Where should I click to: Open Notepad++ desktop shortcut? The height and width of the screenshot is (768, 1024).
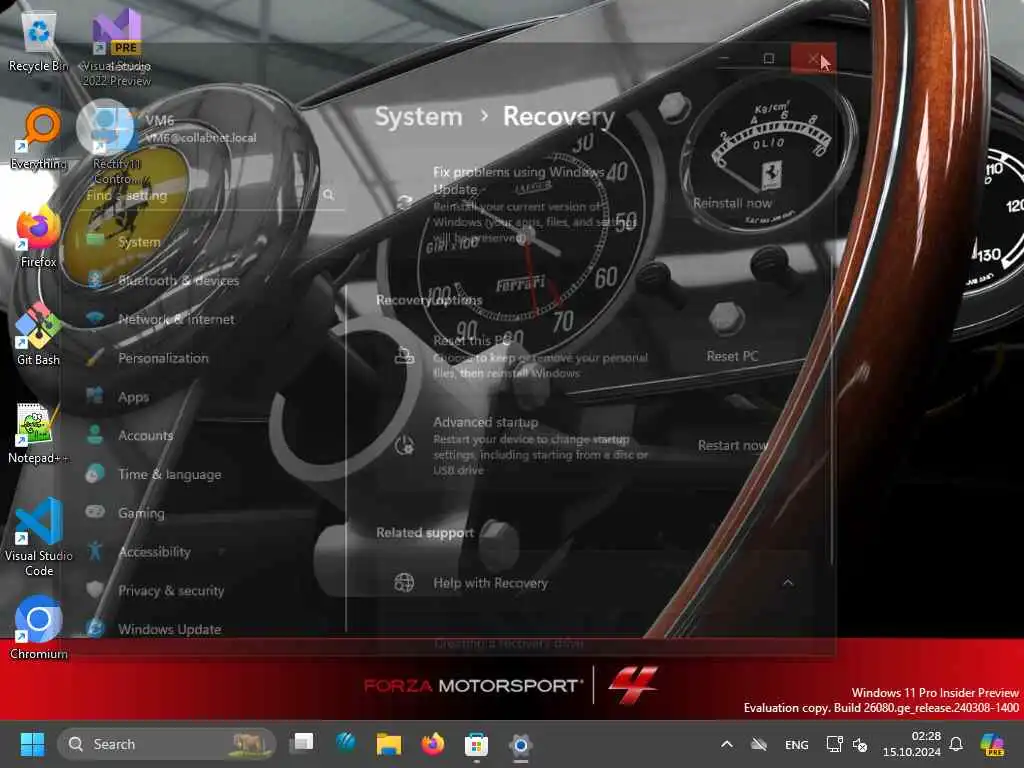[39, 432]
